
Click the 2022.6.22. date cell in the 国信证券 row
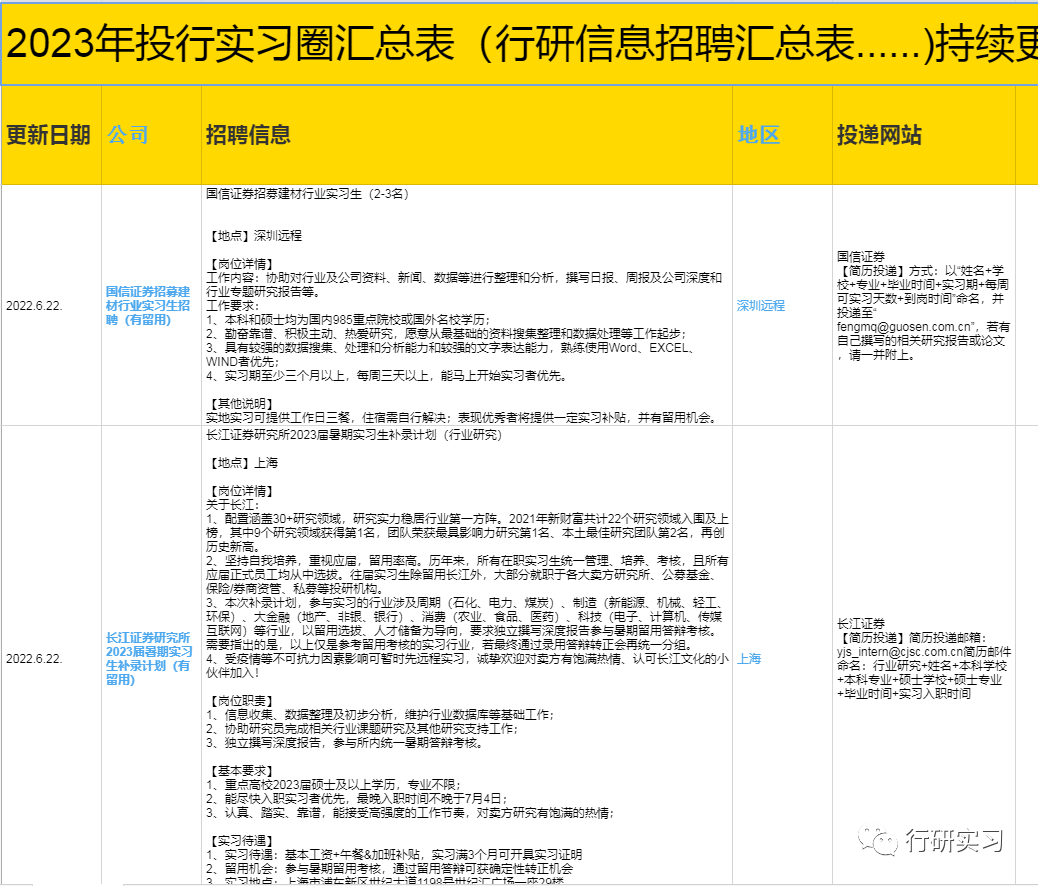click(x=52, y=305)
